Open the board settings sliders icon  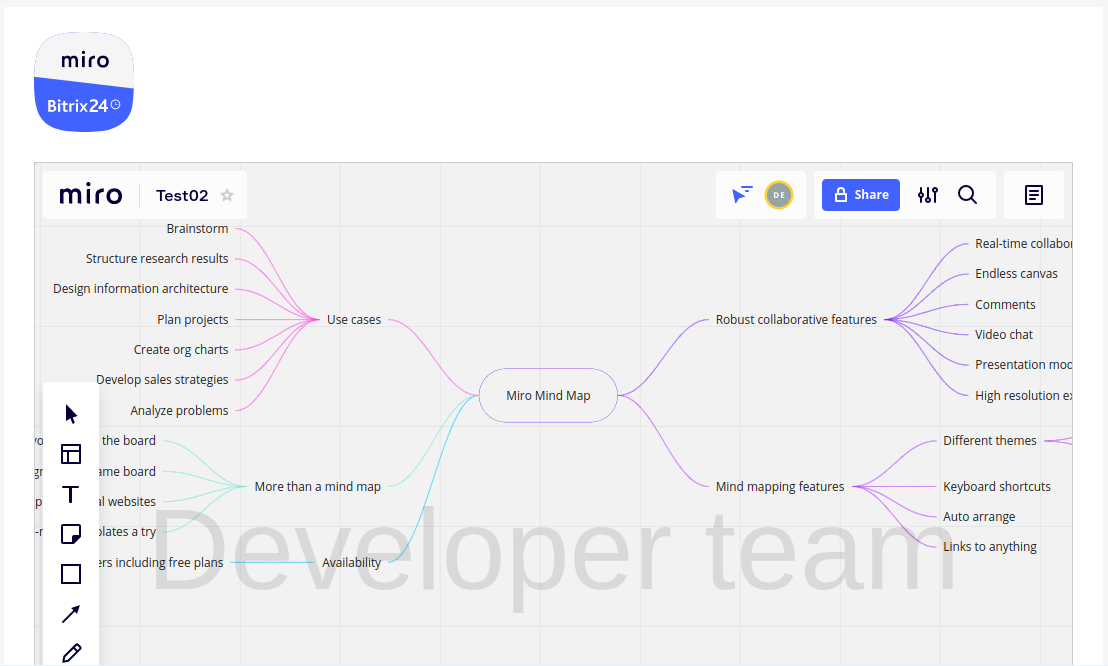(928, 195)
